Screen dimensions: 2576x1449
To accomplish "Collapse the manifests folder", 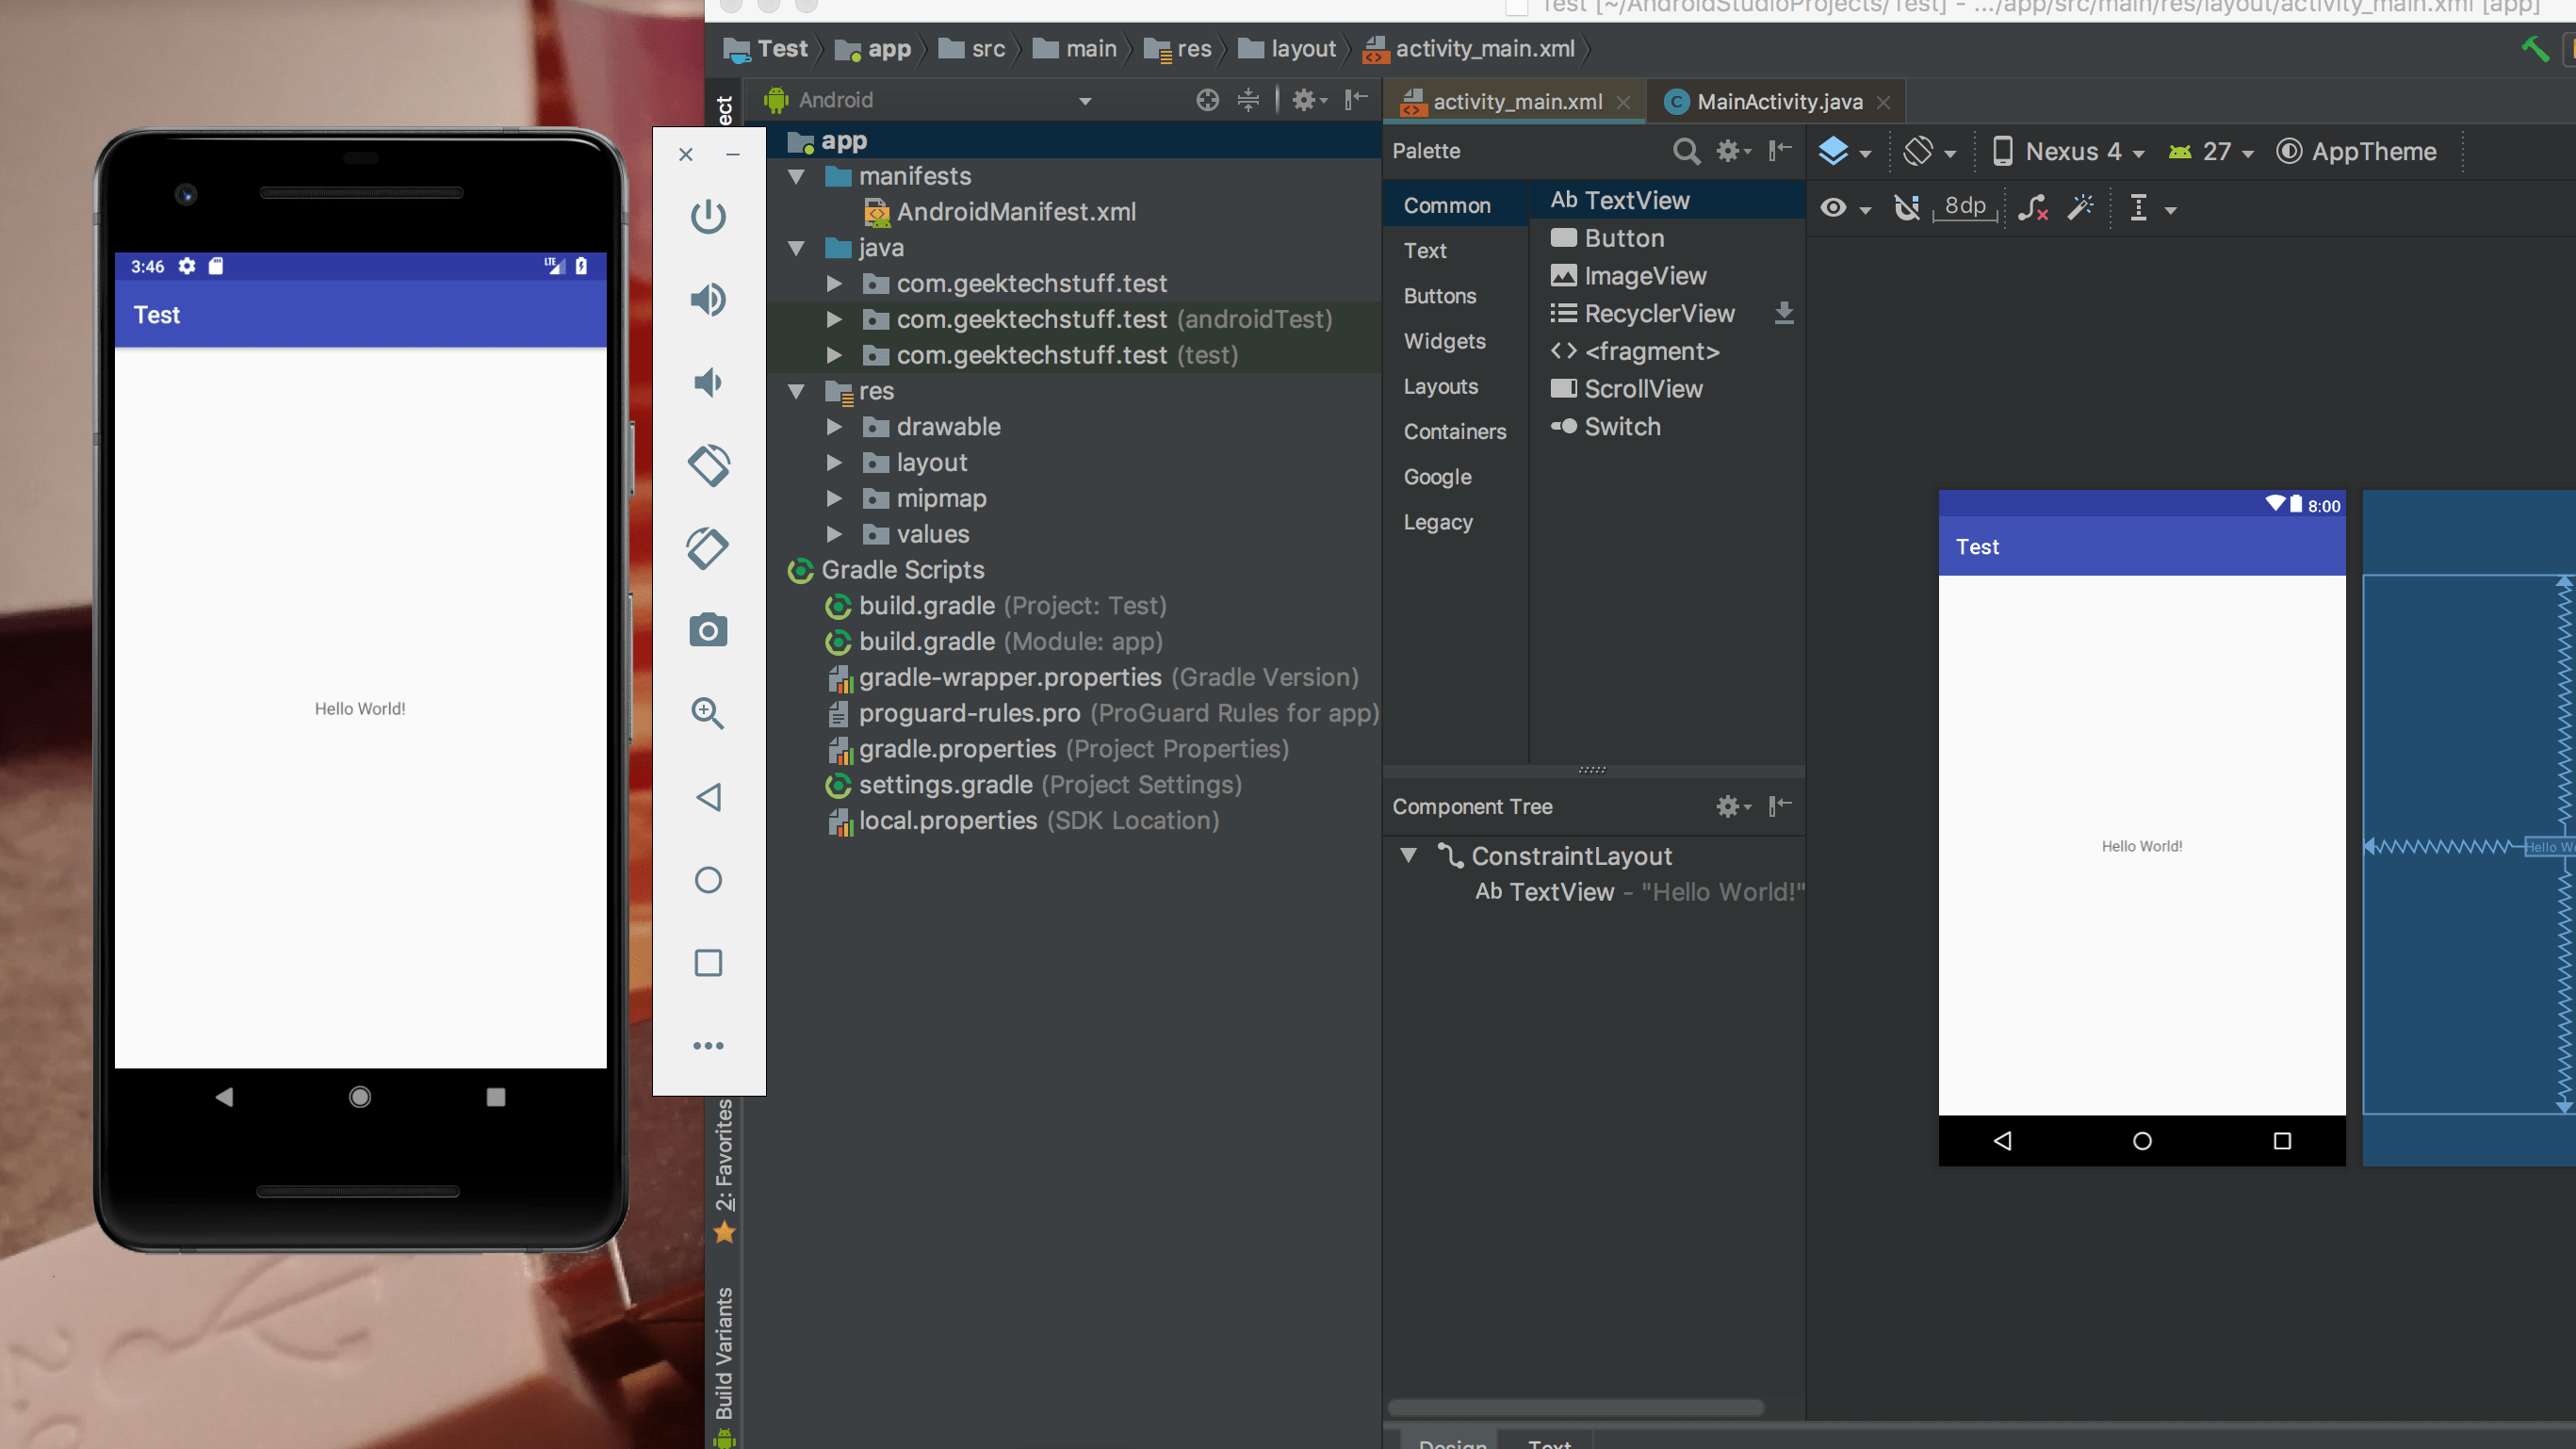I will 796,177.
